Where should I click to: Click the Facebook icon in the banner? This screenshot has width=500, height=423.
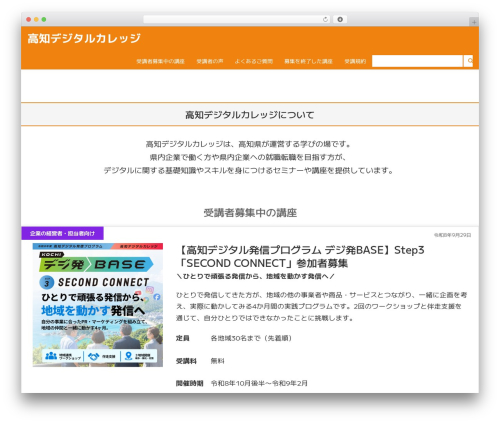click(x=157, y=297)
